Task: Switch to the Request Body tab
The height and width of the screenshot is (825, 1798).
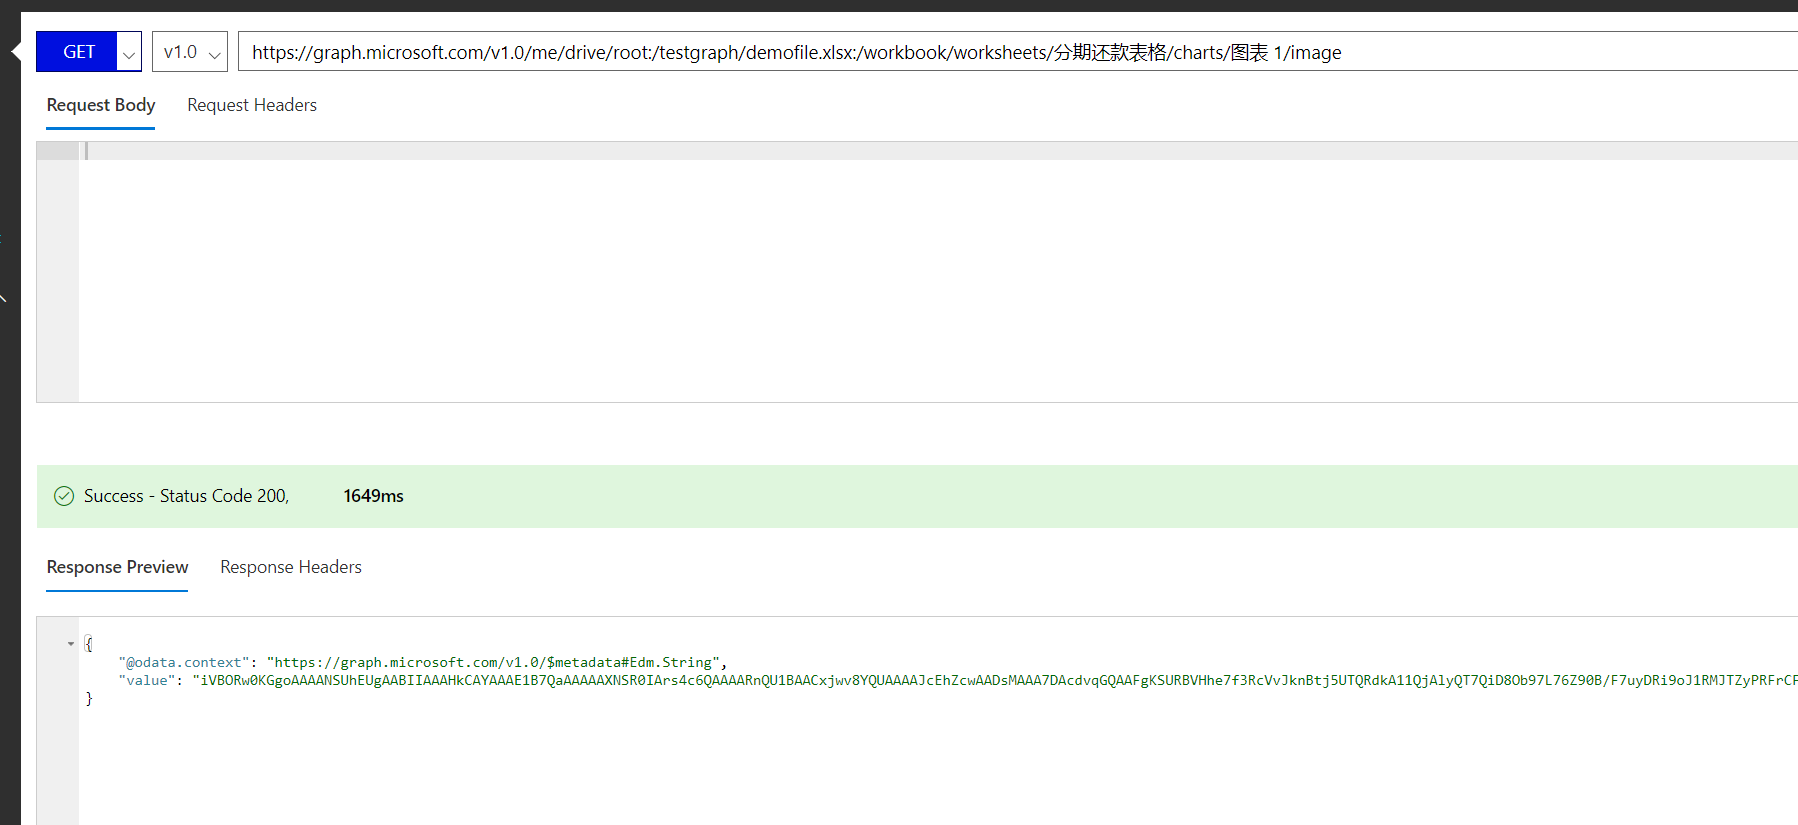Action: point(101,105)
